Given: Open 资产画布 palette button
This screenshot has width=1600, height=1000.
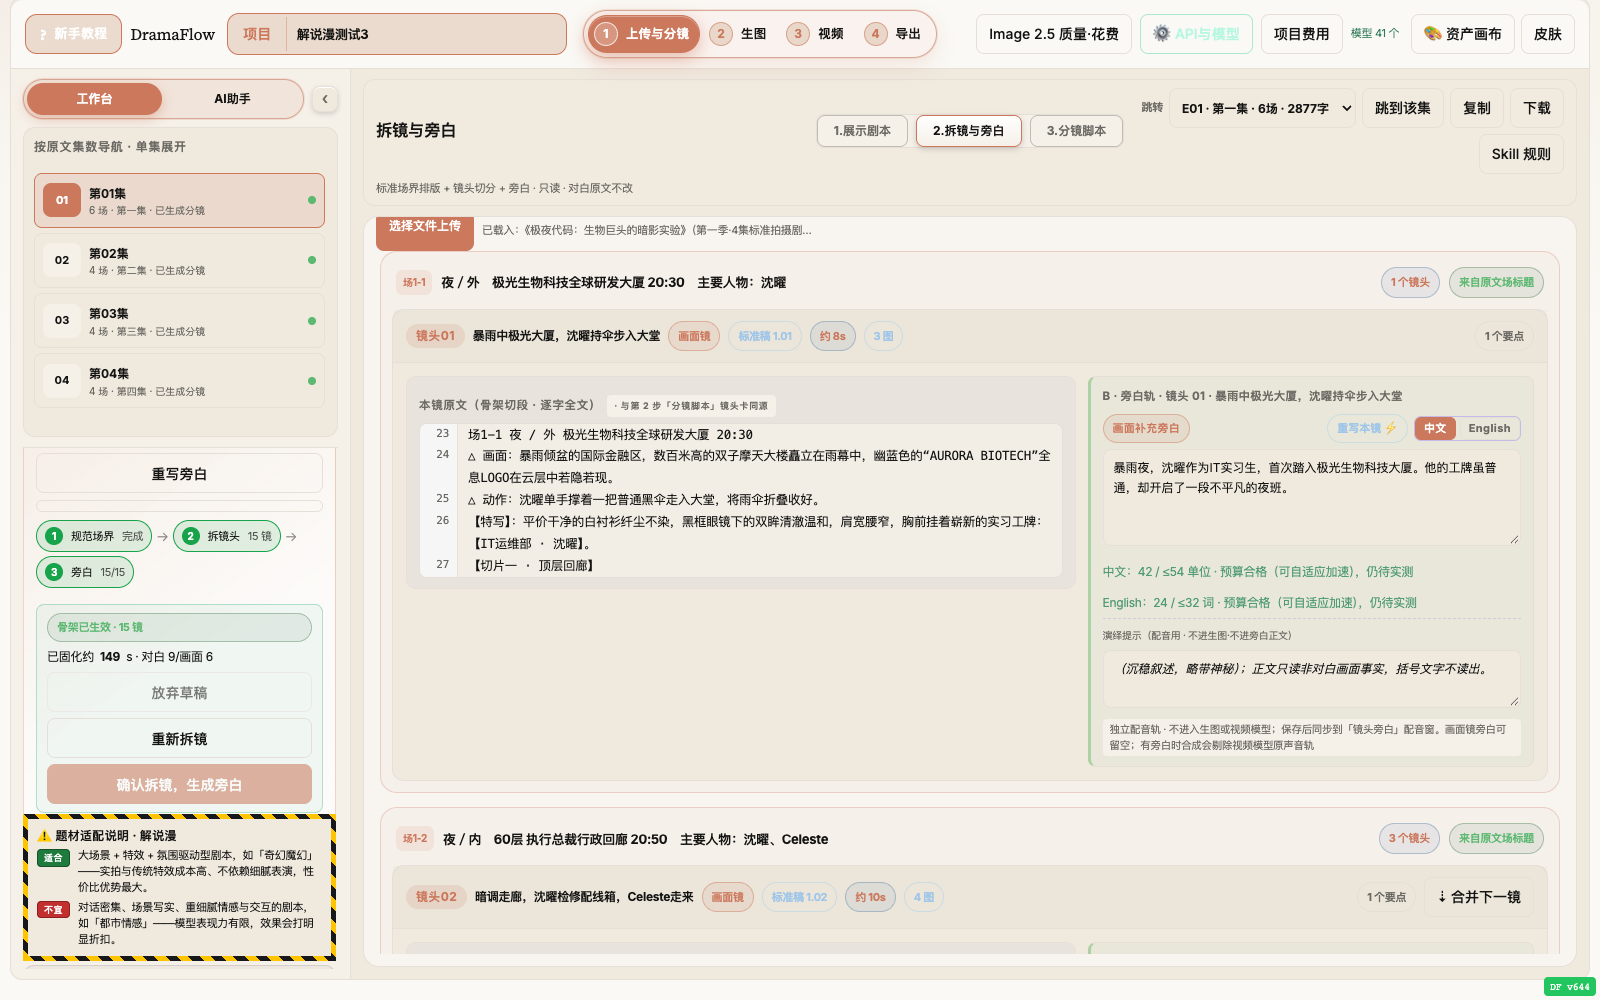Looking at the screenshot, I should click(x=1463, y=34).
